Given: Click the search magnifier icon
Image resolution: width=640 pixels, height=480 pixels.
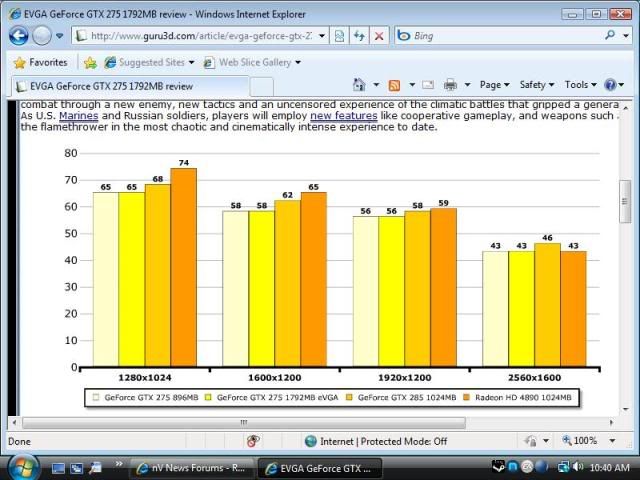Looking at the screenshot, I should (x=610, y=36).
